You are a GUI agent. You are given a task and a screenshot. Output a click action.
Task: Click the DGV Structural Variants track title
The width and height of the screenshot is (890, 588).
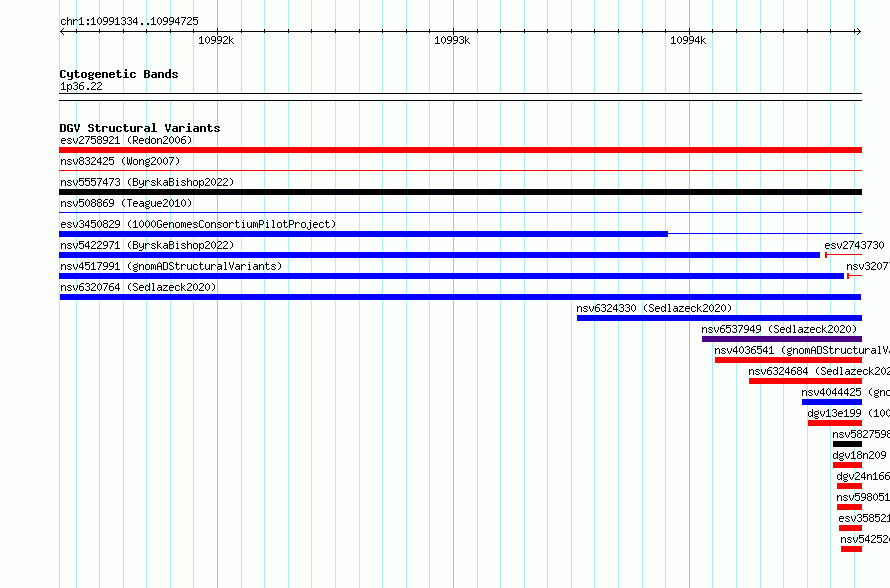tap(140, 128)
